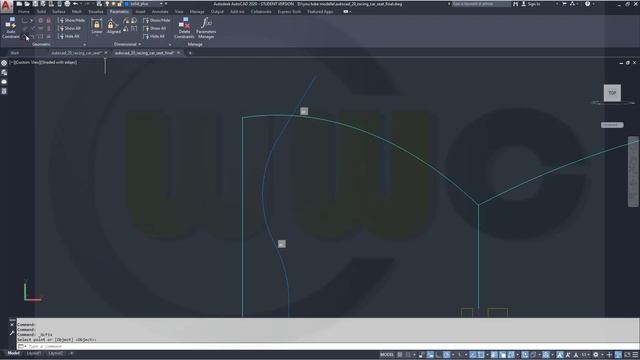Expand the Dimensional panel dropdown arrow
The height and width of the screenshot is (360, 640).
pos(140,44)
